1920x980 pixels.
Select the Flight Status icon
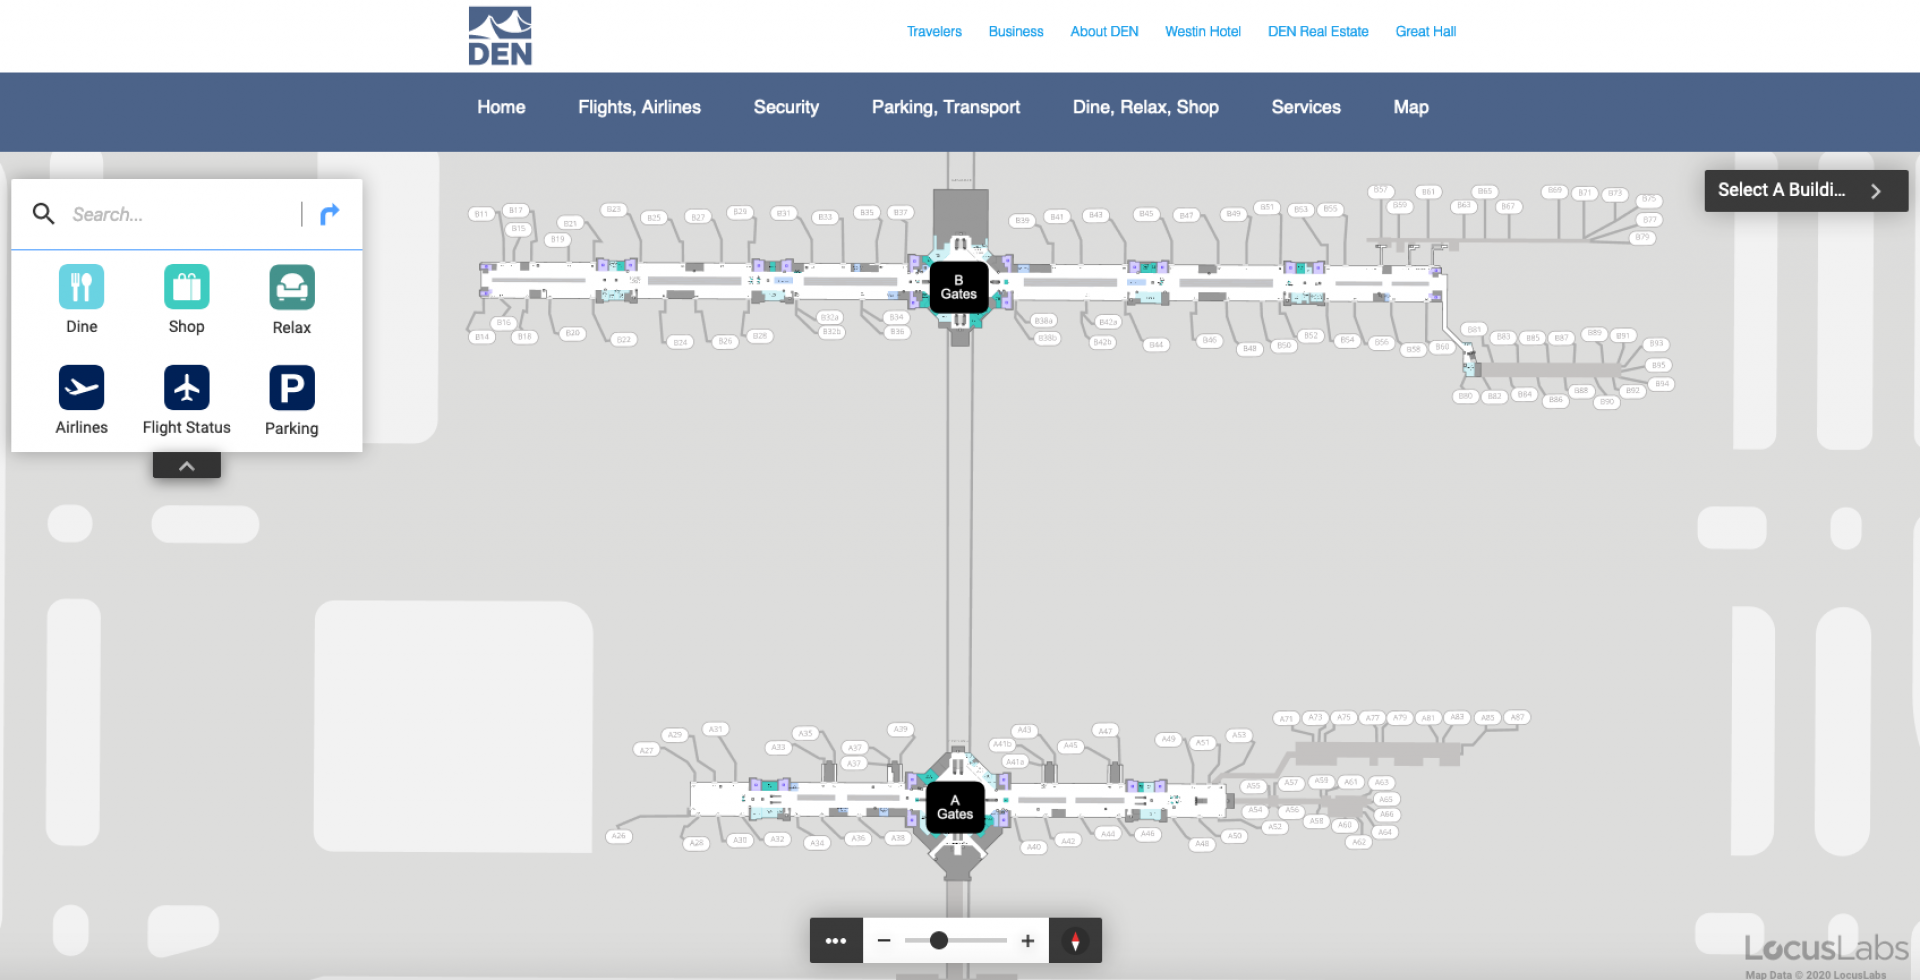click(186, 388)
